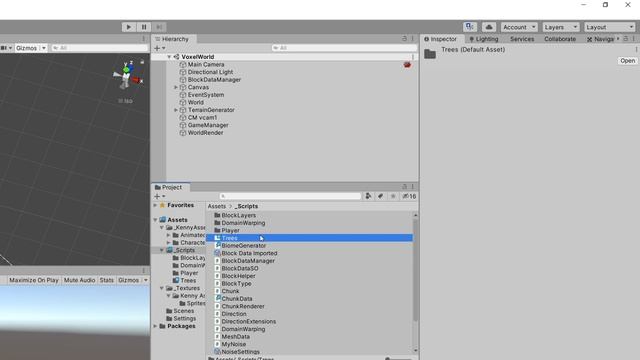Open the collab search icon in top toolbar
Screen dimensions: 640x360
pos(470,27)
